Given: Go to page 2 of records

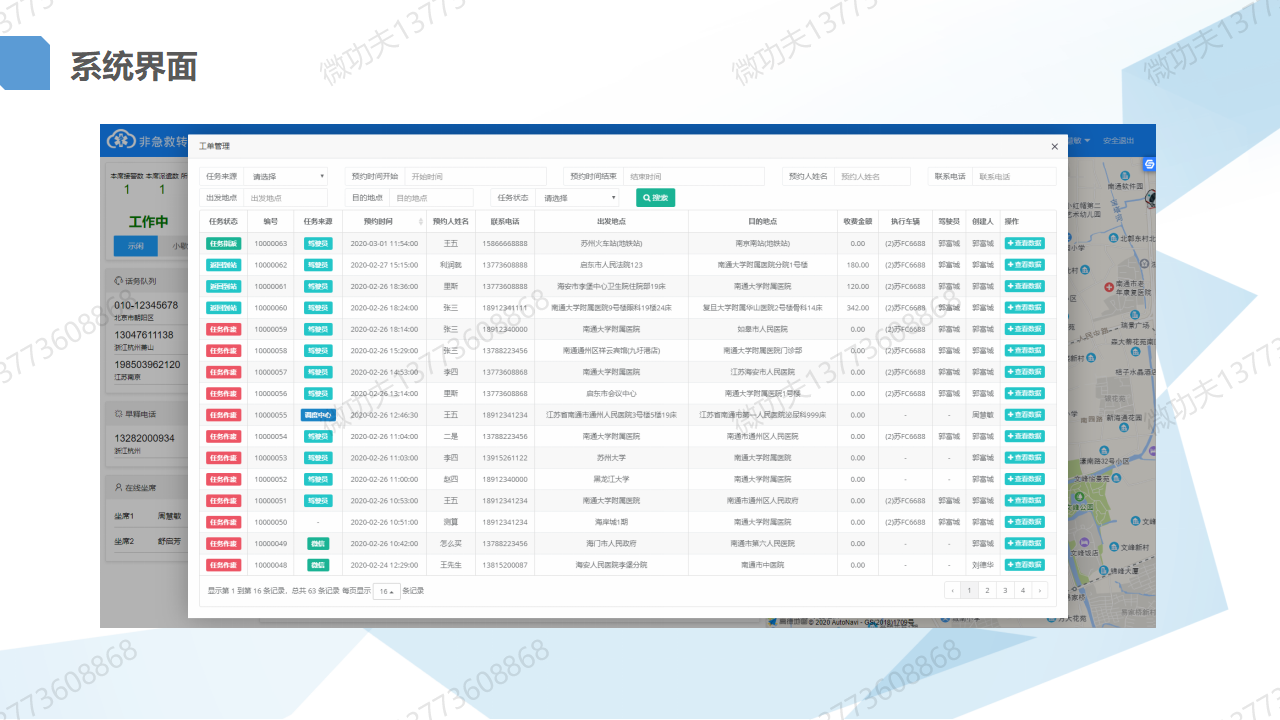Looking at the screenshot, I should (x=986, y=591).
